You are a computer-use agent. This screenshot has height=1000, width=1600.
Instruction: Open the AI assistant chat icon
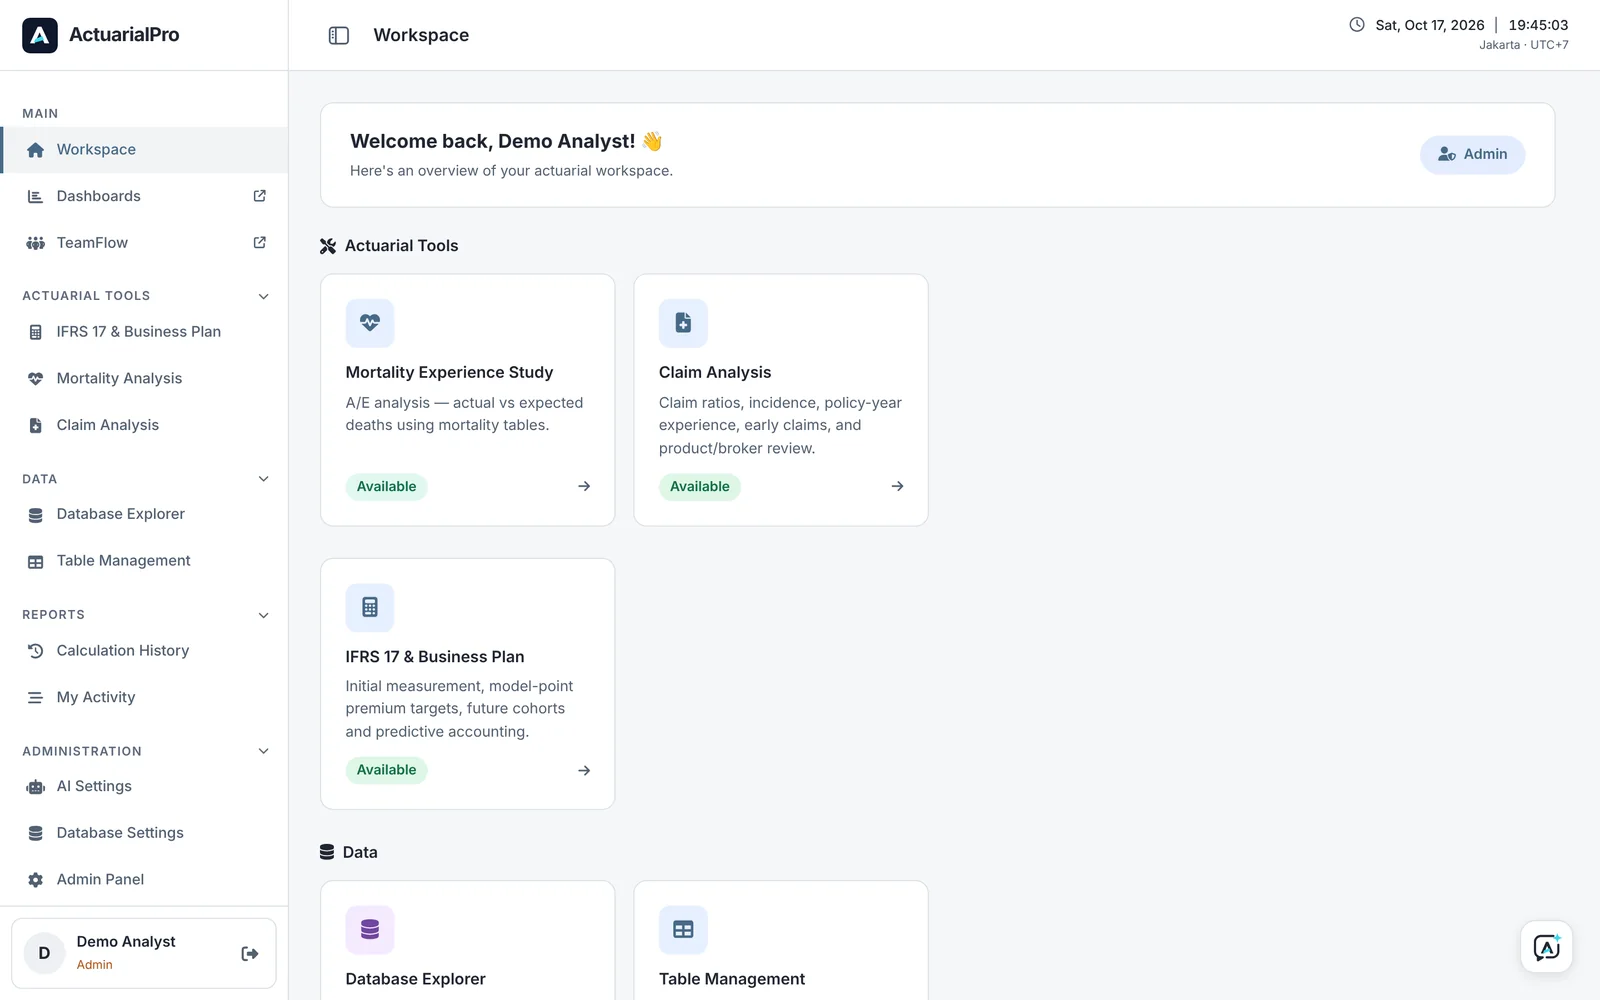pos(1546,947)
